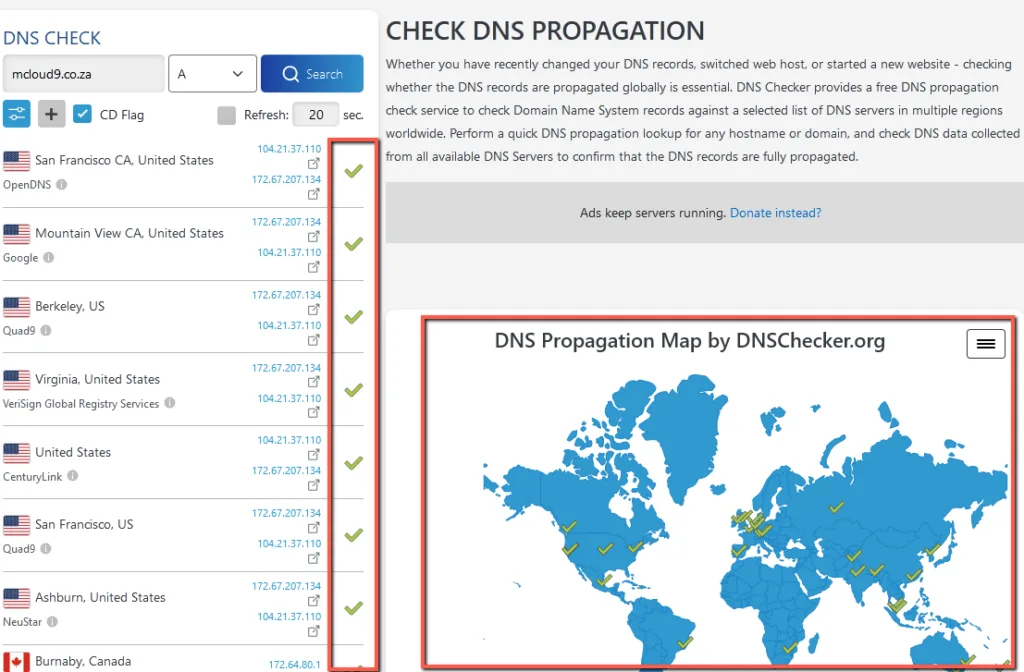
Task: Click 104.21.37.110 in CenturyLink United States row
Action: [x=289, y=440]
